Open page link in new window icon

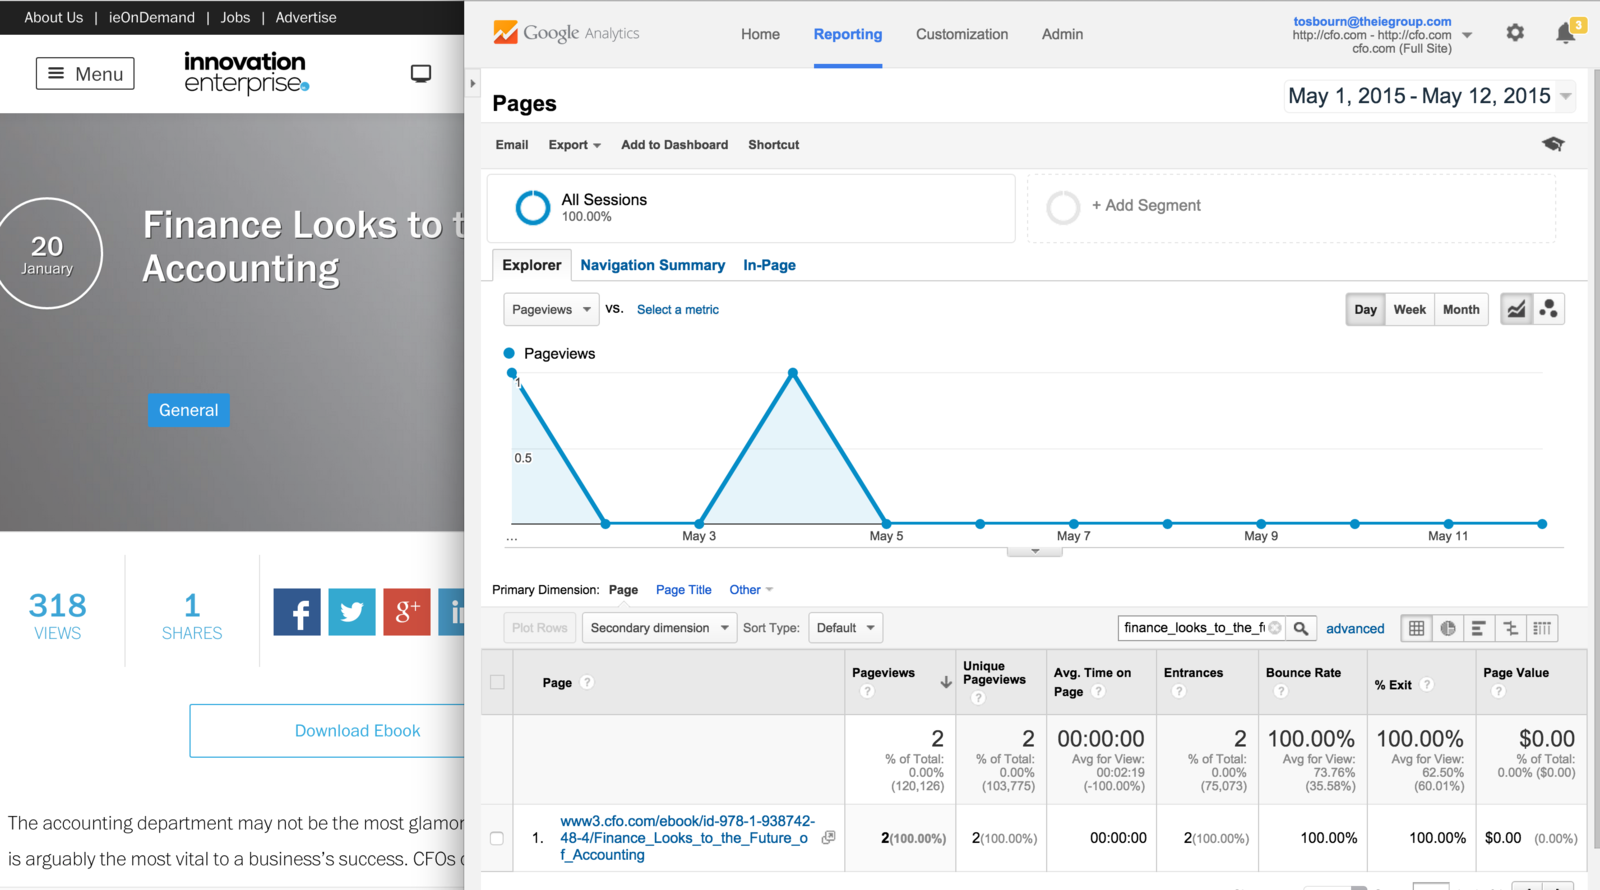pos(828,838)
